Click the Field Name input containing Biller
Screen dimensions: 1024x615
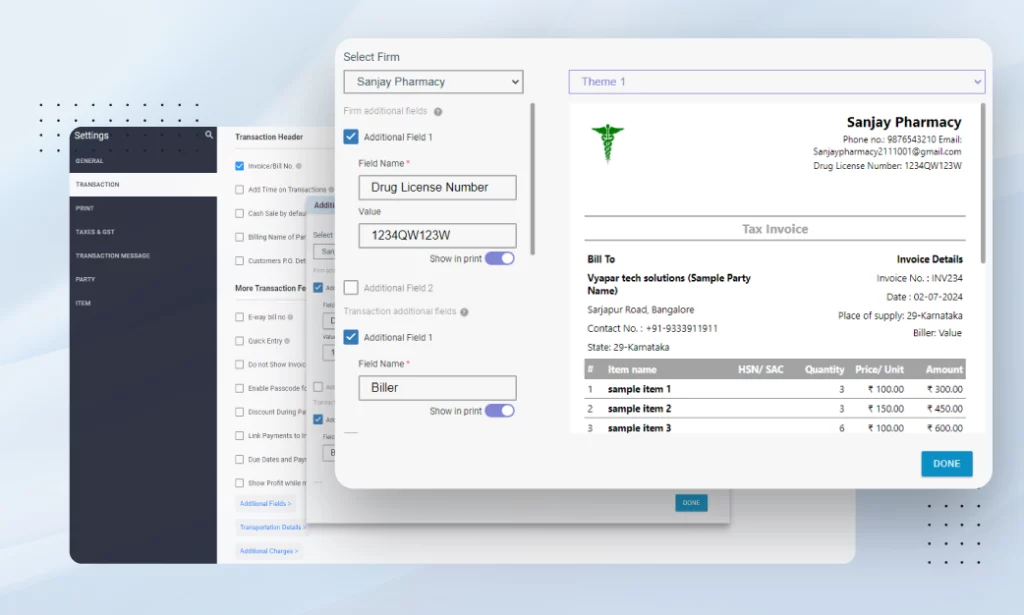pos(437,387)
